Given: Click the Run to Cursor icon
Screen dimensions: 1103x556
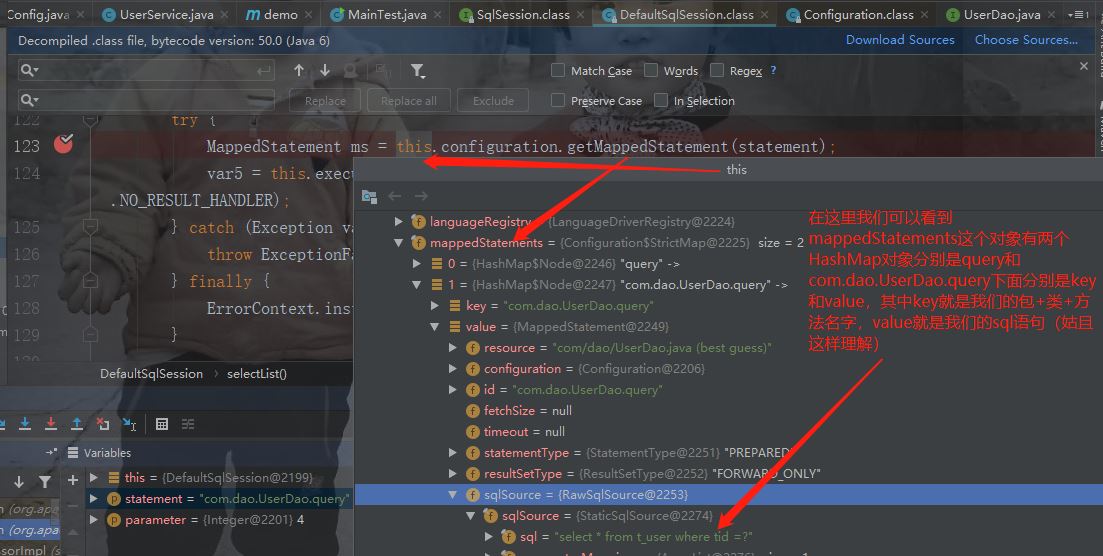Looking at the screenshot, I should point(129,424).
